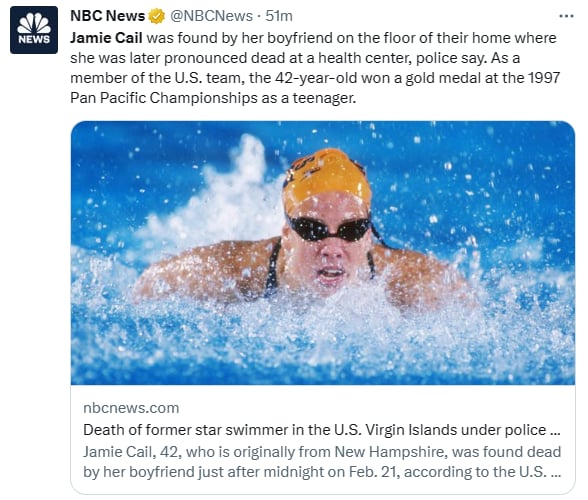Image resolution: width=588 pixels, height=500 pixels.
Task: Select the bold Jamie Cail name
Action: point(106,38)
